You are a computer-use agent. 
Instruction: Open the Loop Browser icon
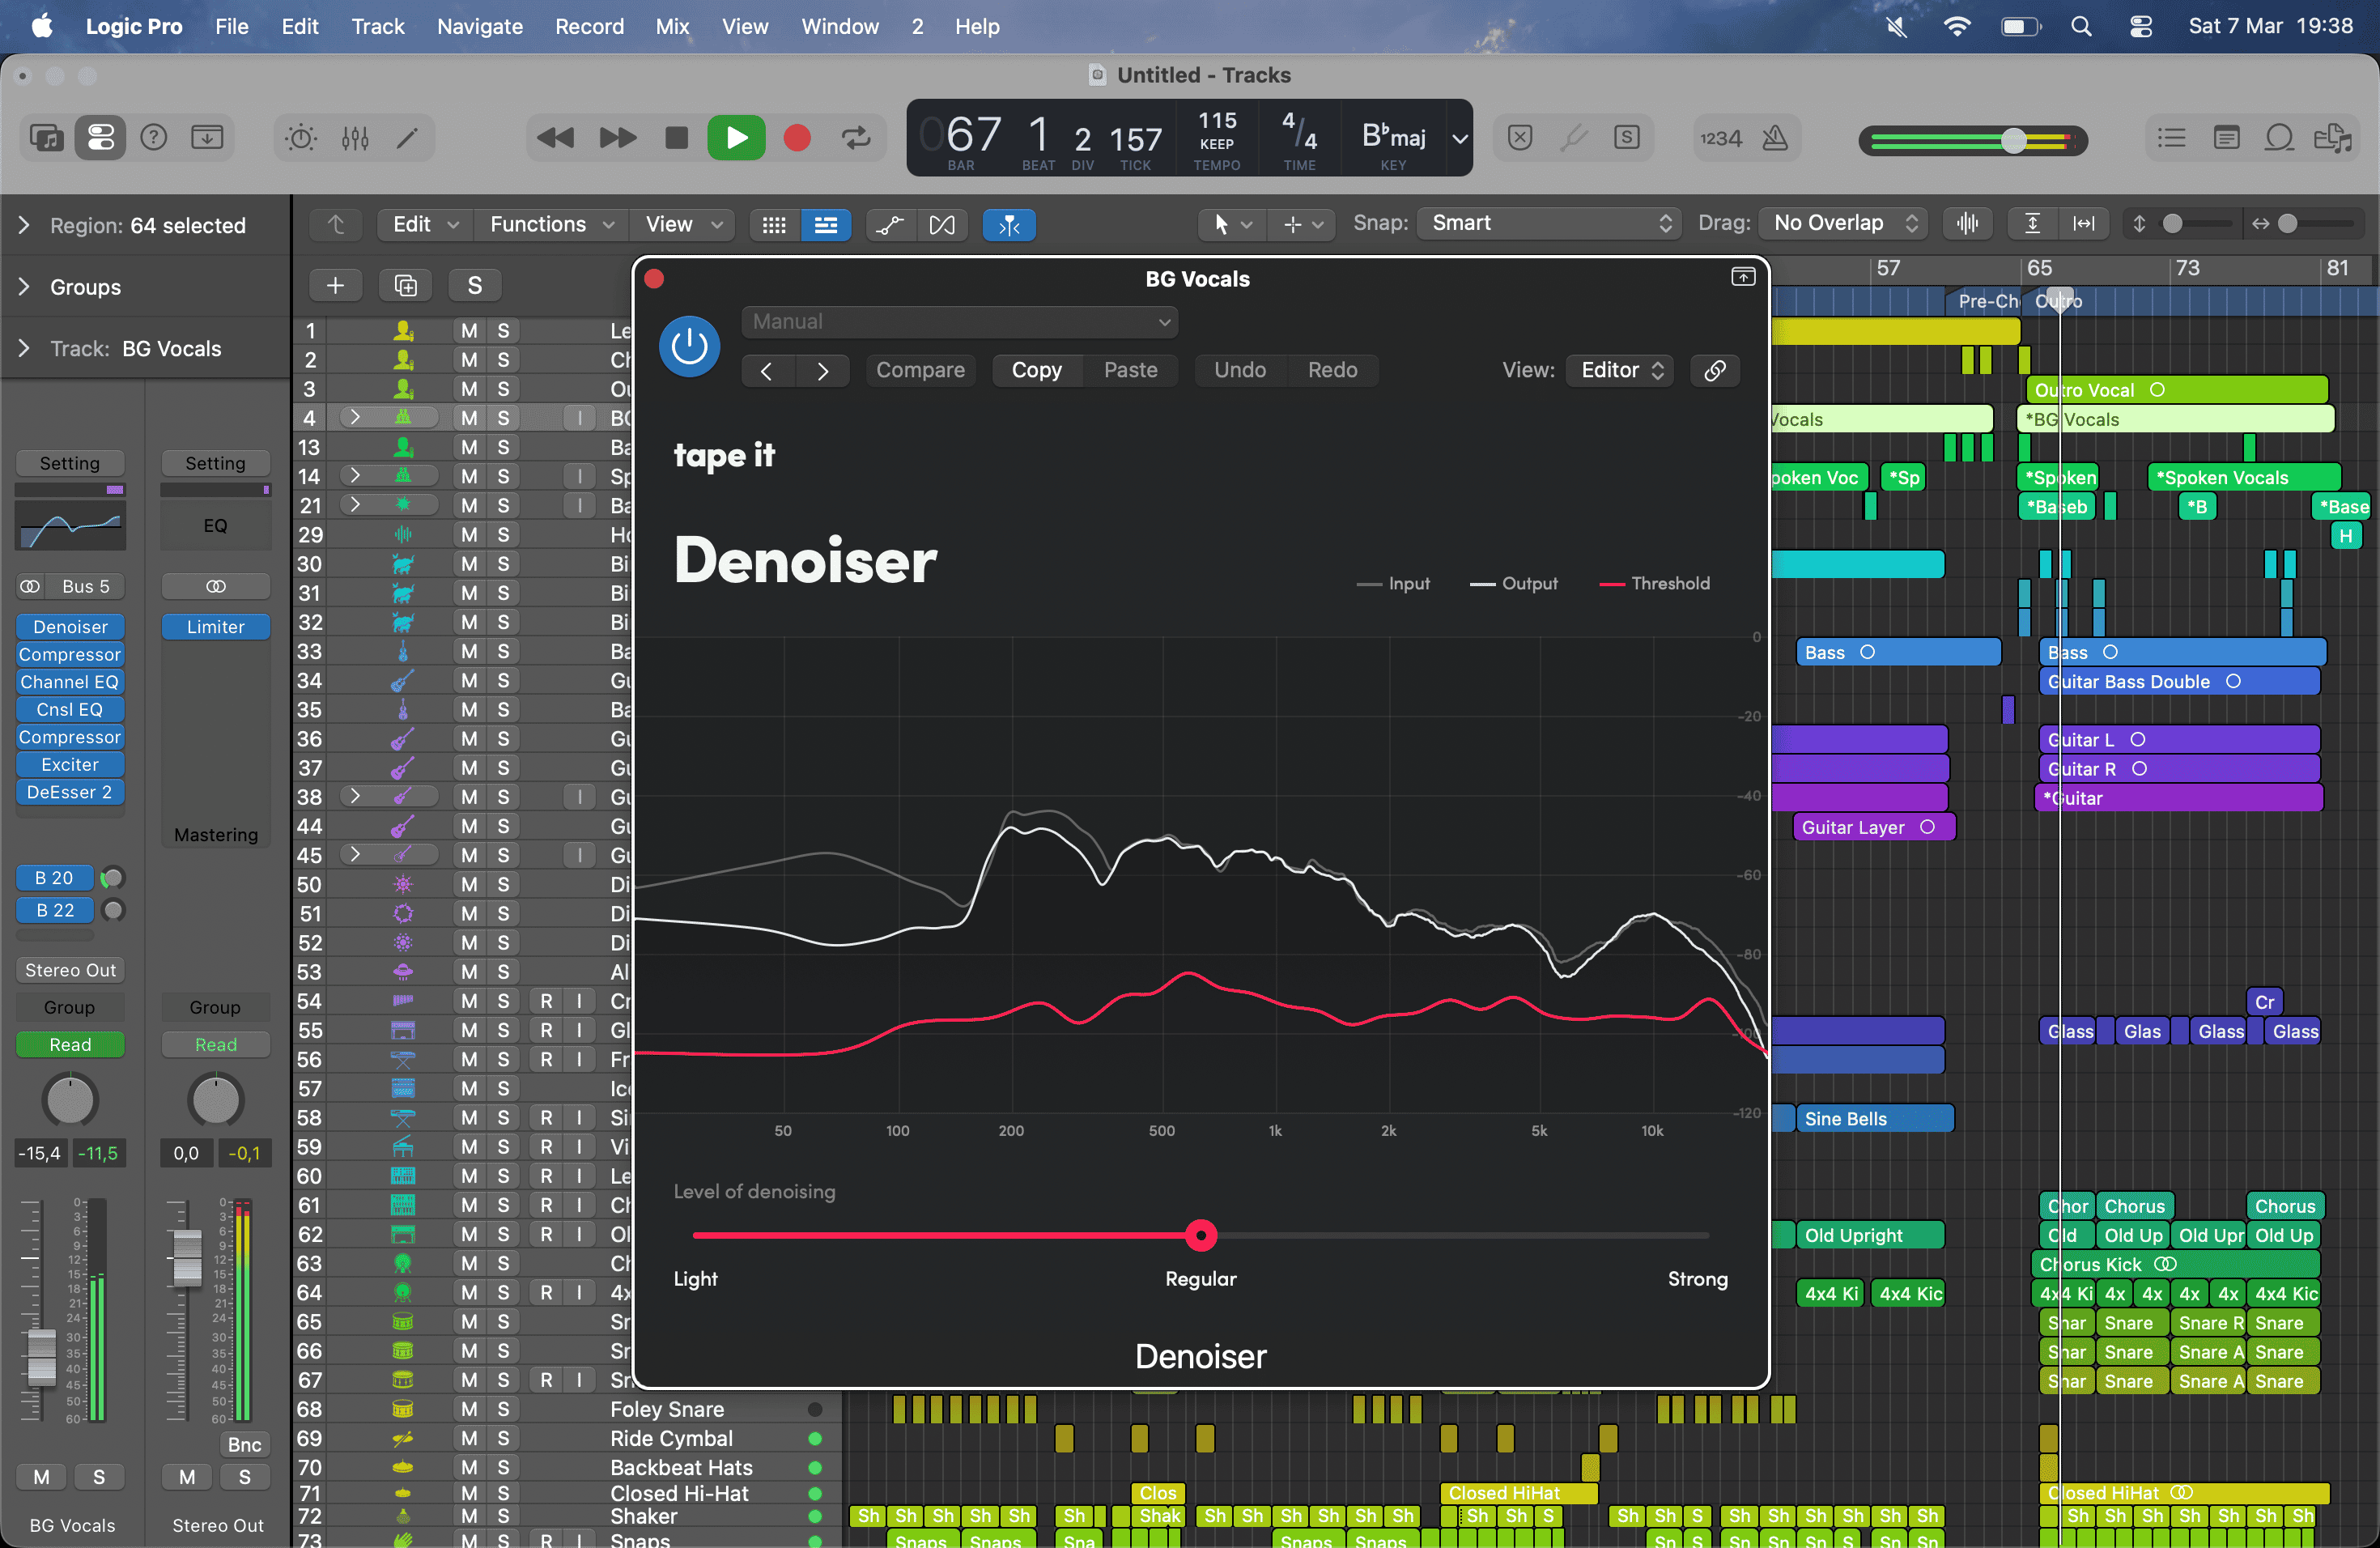[x=2279, y=138]
